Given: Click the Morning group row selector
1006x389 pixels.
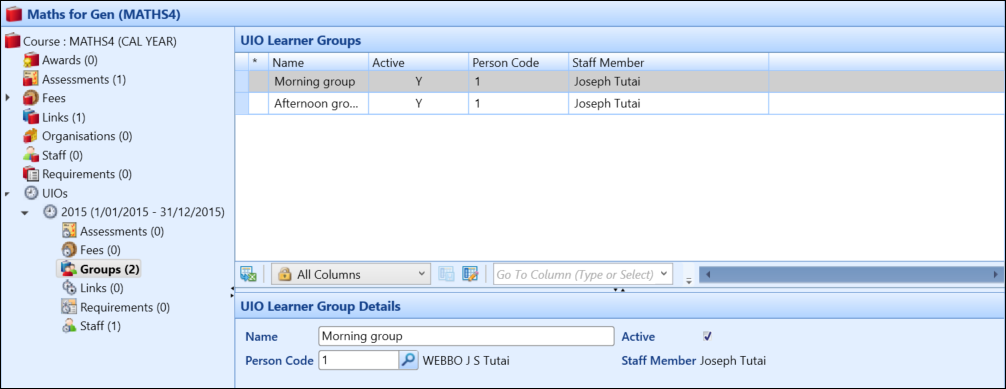Looking at the screenshot, I should tap(242, 82).
